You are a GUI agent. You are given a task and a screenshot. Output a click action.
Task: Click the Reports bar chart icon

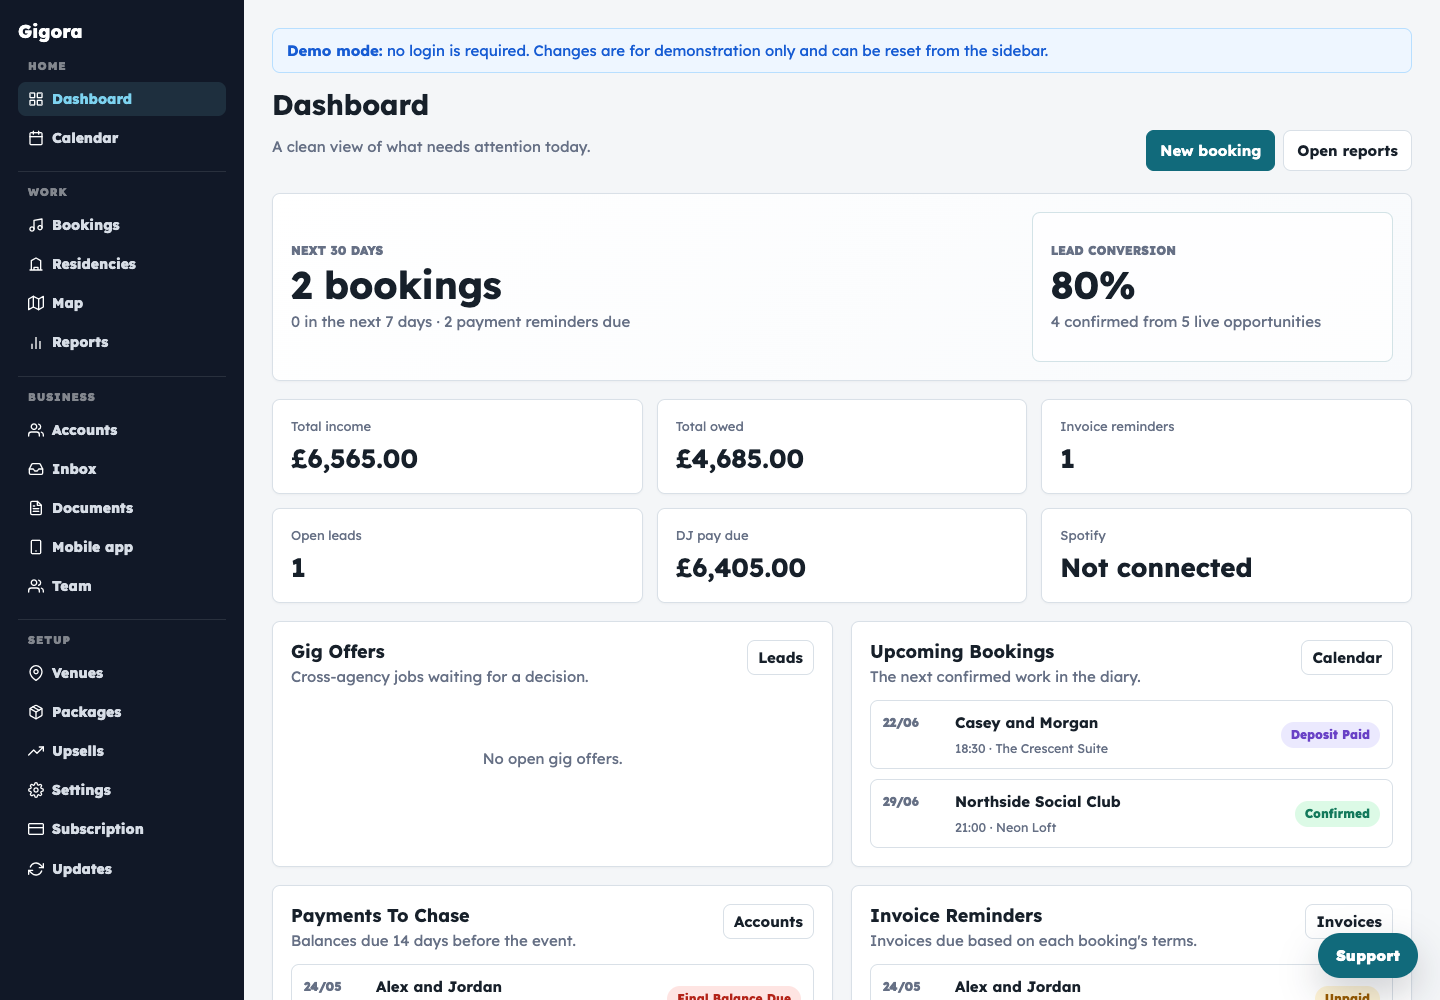click(x=36, y=342)
